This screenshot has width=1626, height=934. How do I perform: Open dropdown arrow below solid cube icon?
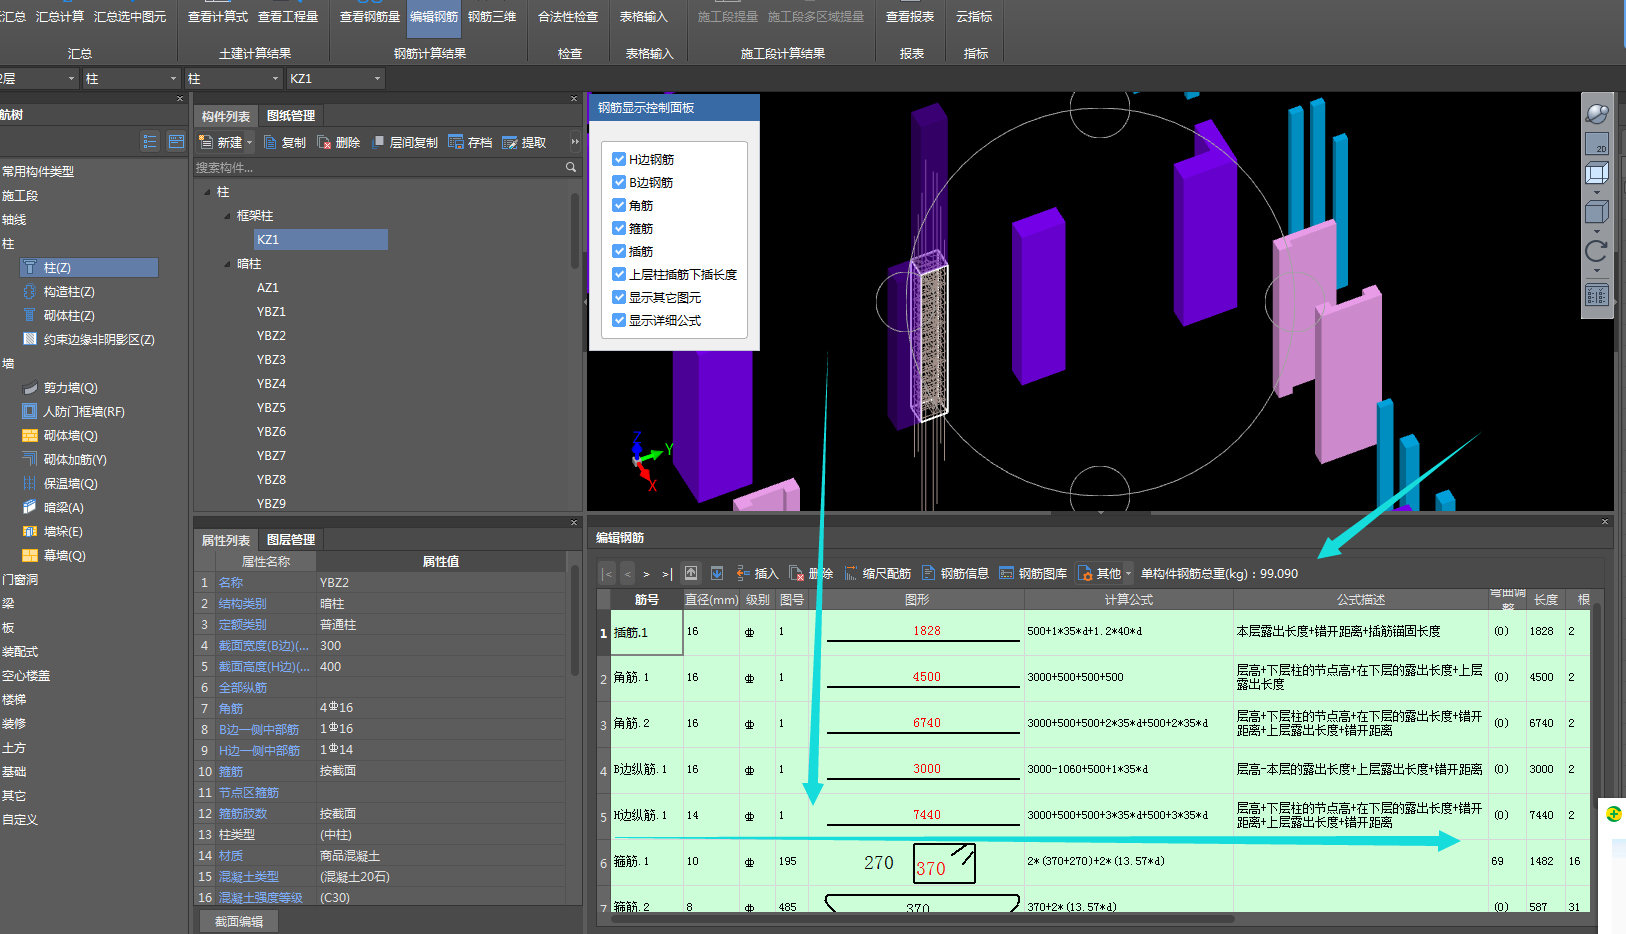[x=1597, y=230]
